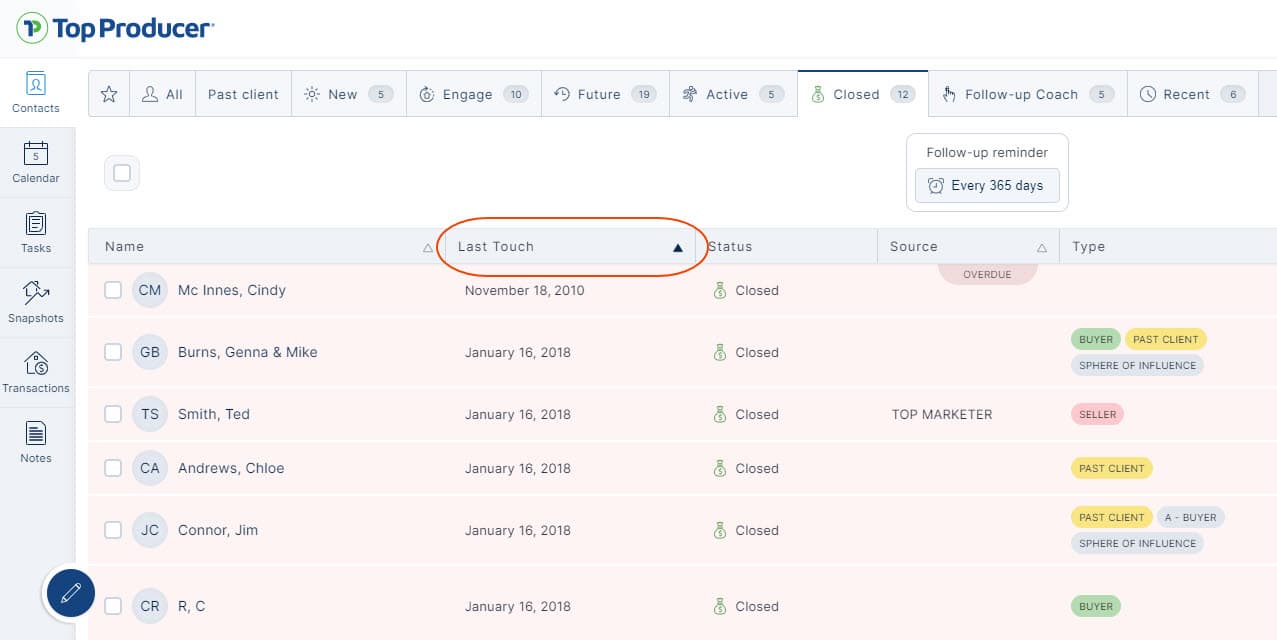Open the Calendar sidebar icon
The image size is (1277, 640).
(x=36, y=154)
